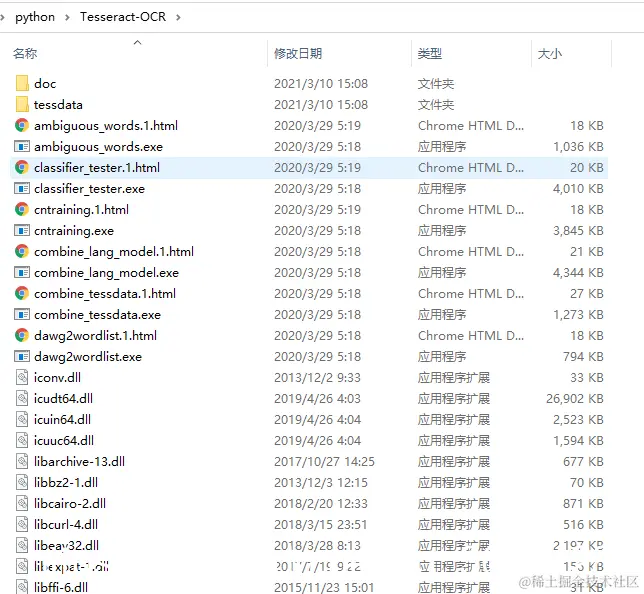Click Chrome icon of classifier_tester.1.html

click(22, 167)
